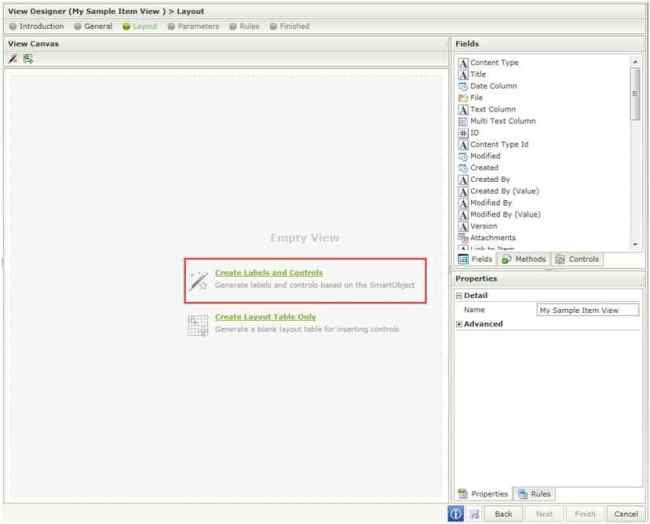Screen dimensions: 650x524
Task: Click the Back button
Action: (x=503, y=514)
